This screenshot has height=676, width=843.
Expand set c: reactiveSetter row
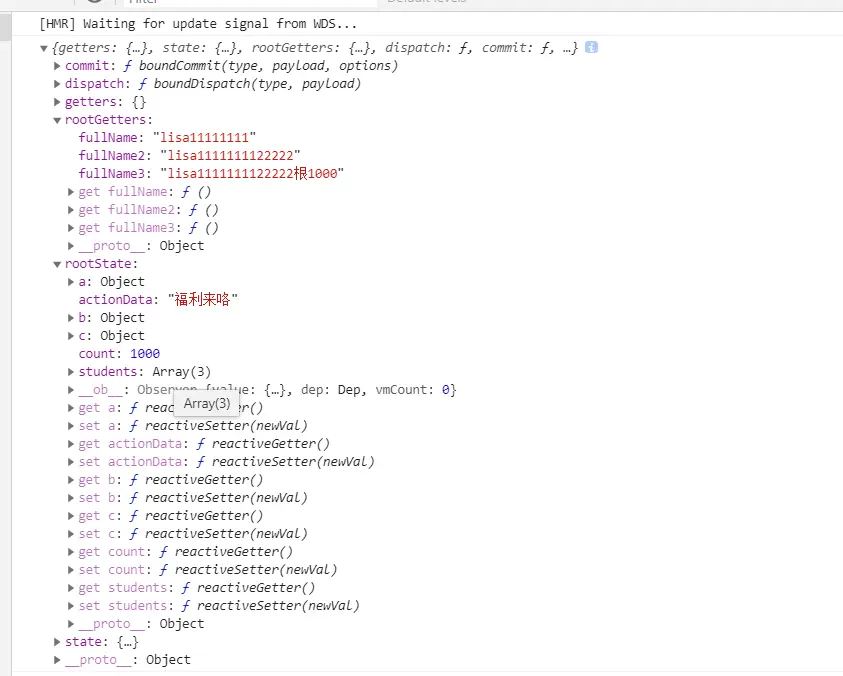(70, 534)
